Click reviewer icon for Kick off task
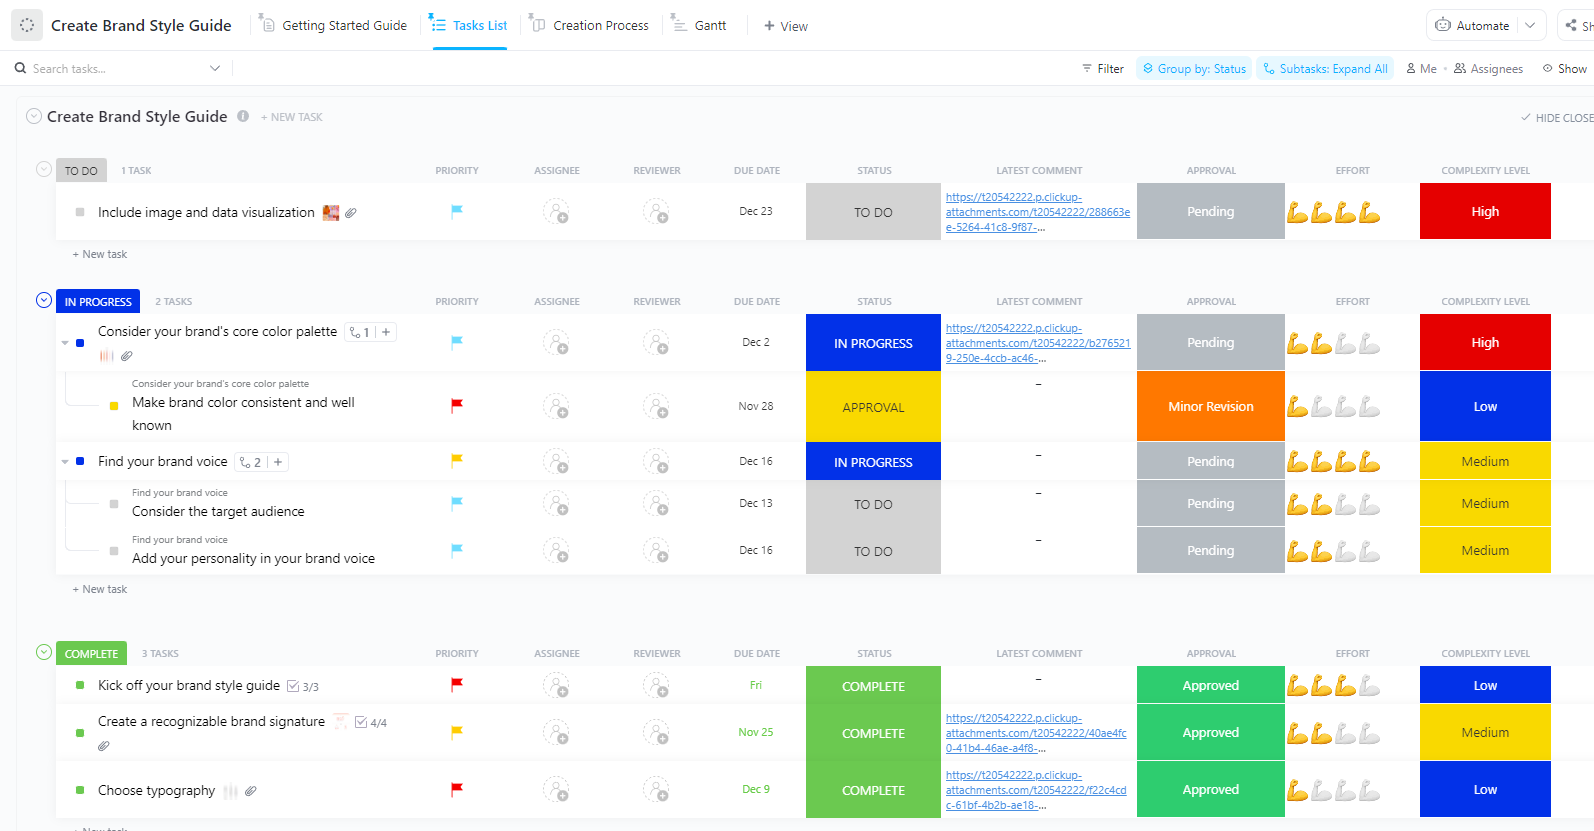 coord(656,686)
